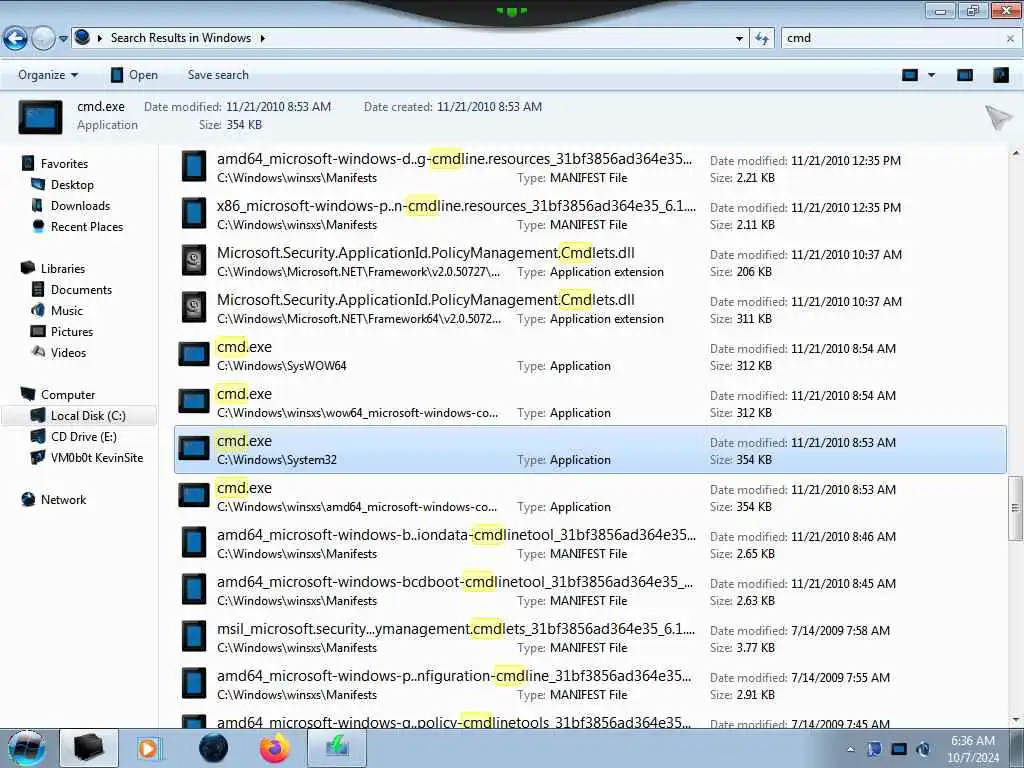Image resolution: width=1024 pixels, height=768 pixels.
Task: Select Cmdlets.dll icon in Framework64 folder
Action: coord(194,308)
